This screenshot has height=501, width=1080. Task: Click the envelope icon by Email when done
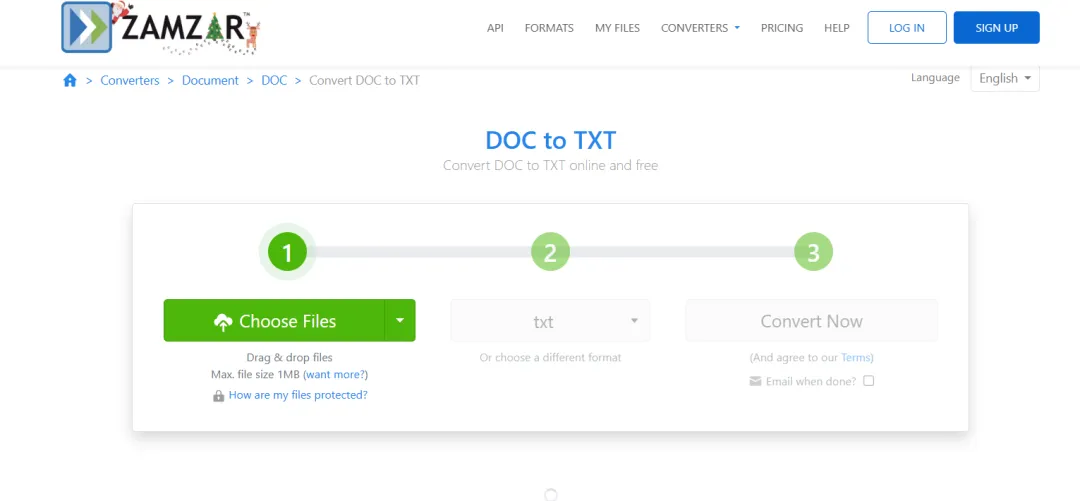(x=756, y=381)
